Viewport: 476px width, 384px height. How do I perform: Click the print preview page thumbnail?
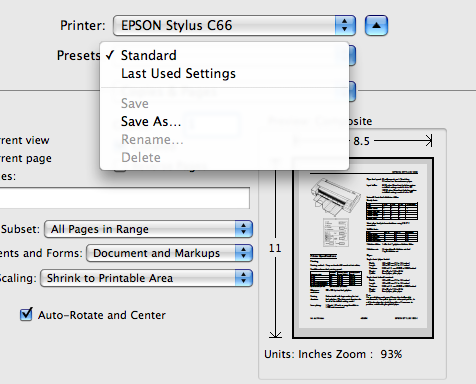tap(363, 248)
